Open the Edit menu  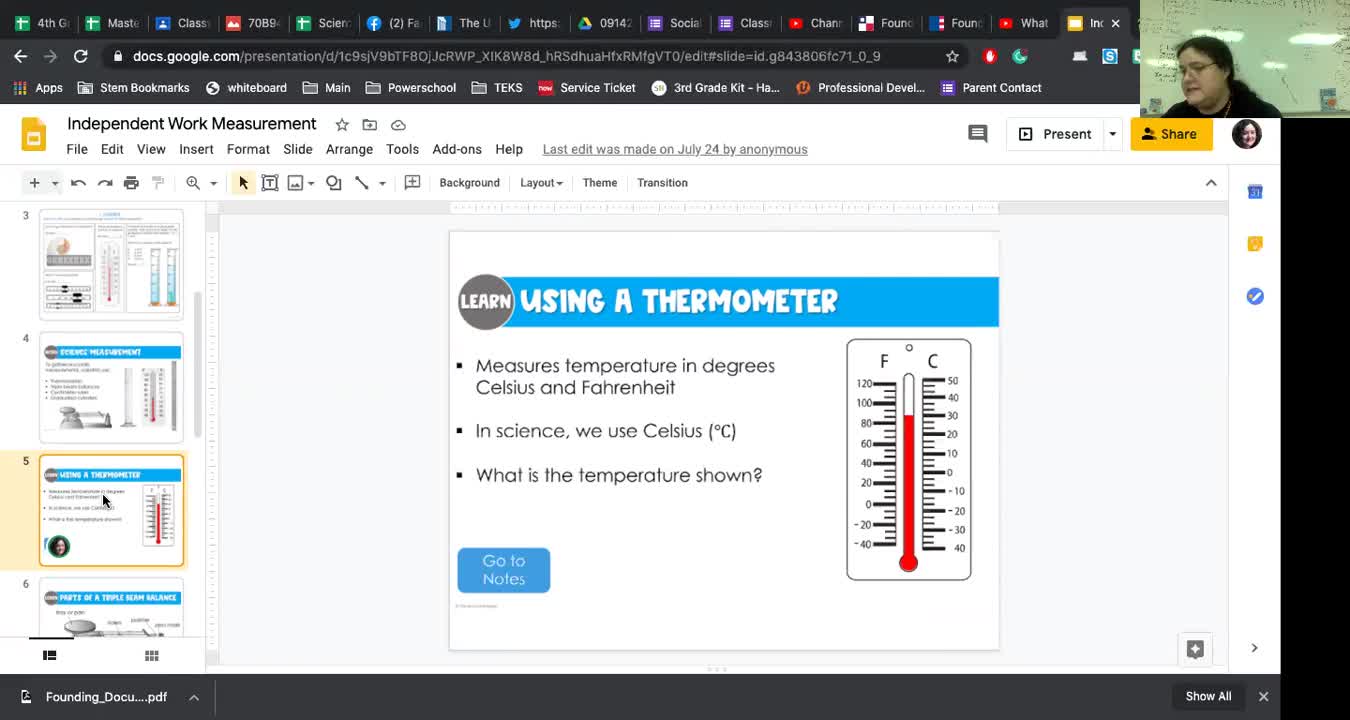[112, 149]
